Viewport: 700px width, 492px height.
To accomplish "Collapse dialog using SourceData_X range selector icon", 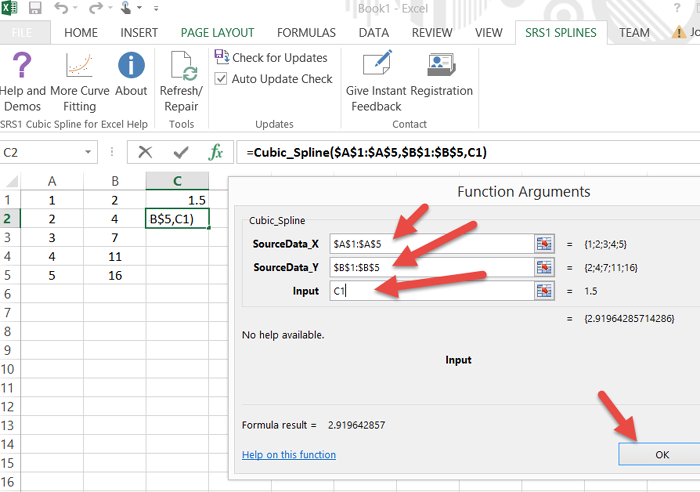I will coord(544,244).
